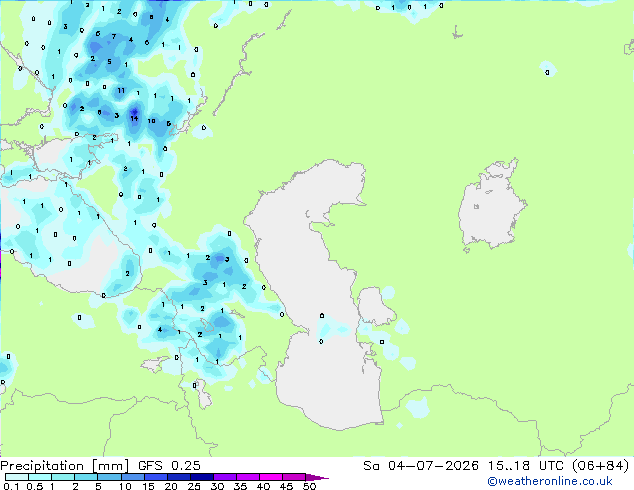The image size is (634, 490).
Task: Open the weatheronline.co.uk link
Action: click(x=550, y=481)
